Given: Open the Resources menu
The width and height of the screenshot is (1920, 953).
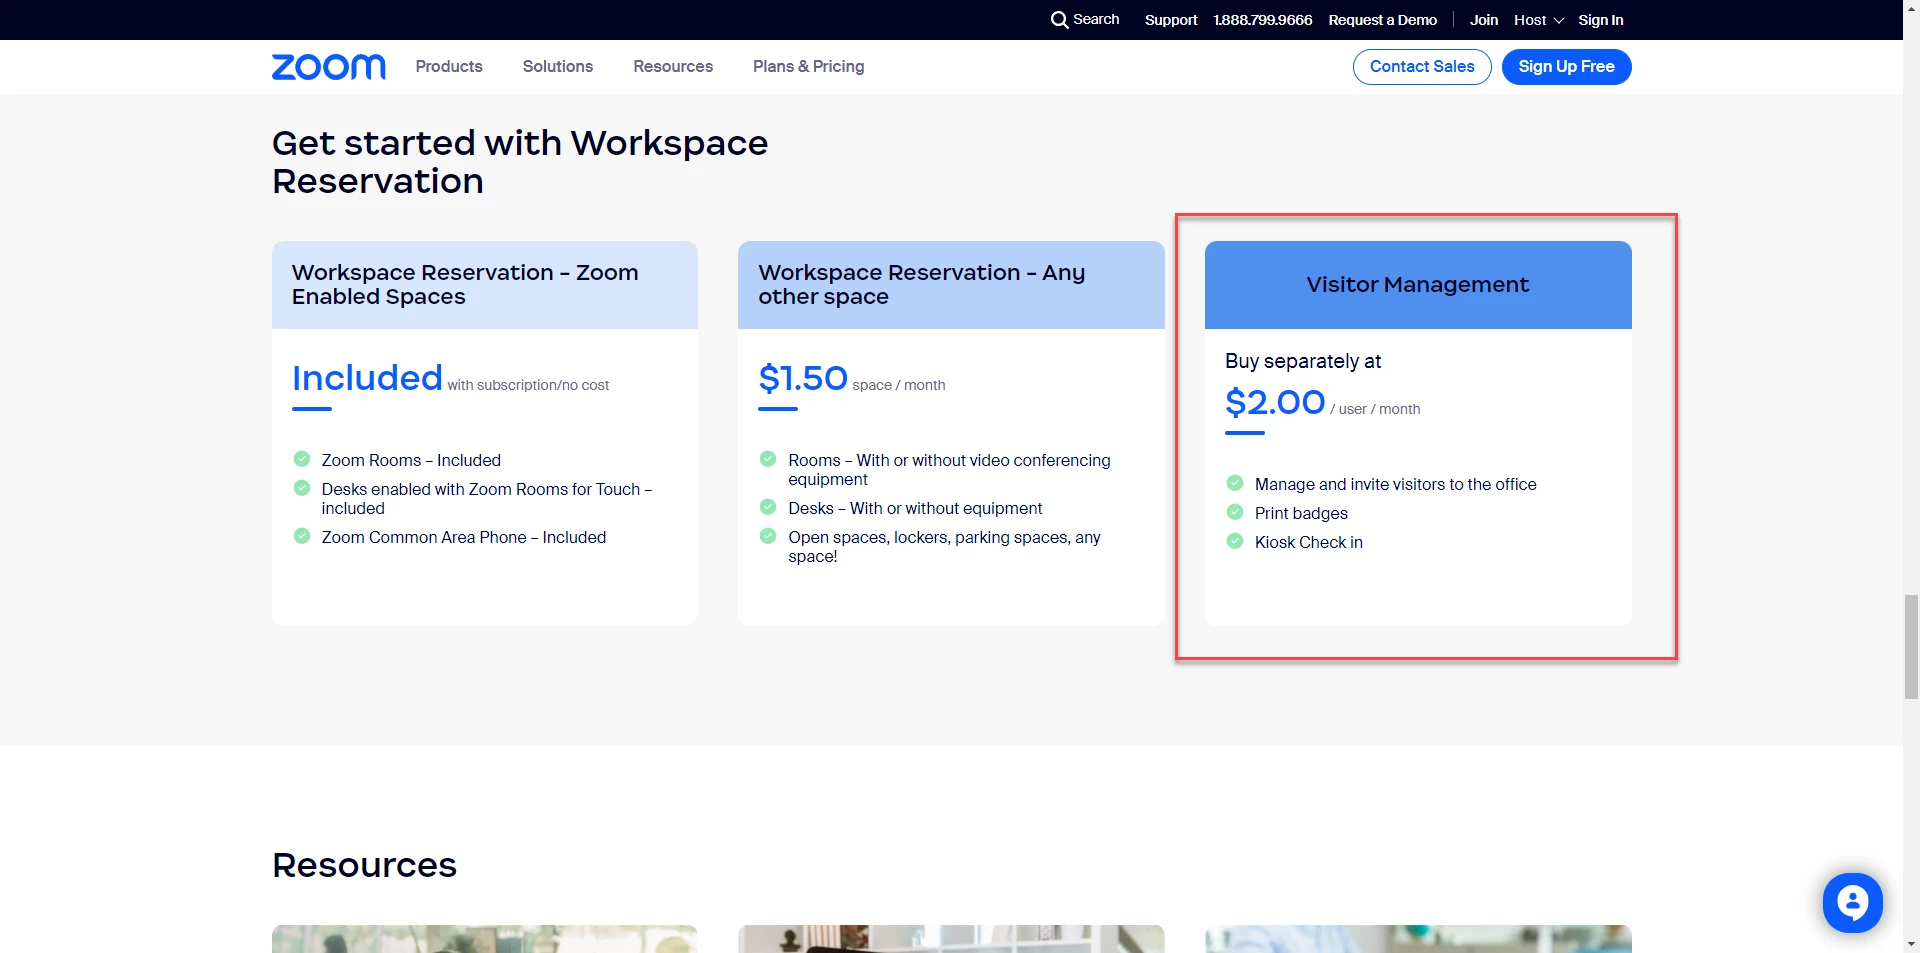Looking at the screenshot, I should [673, 66].
